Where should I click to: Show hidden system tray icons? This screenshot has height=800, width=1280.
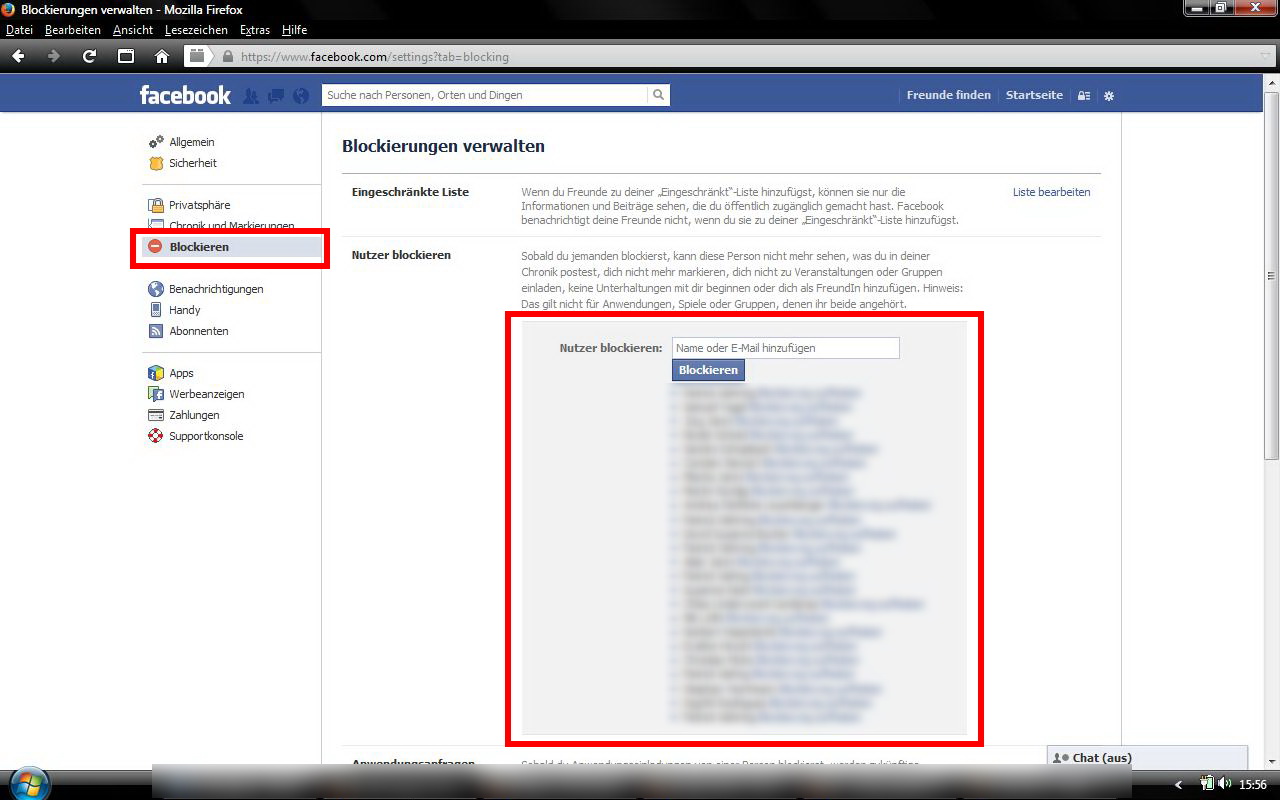(x=1179, y=785)
